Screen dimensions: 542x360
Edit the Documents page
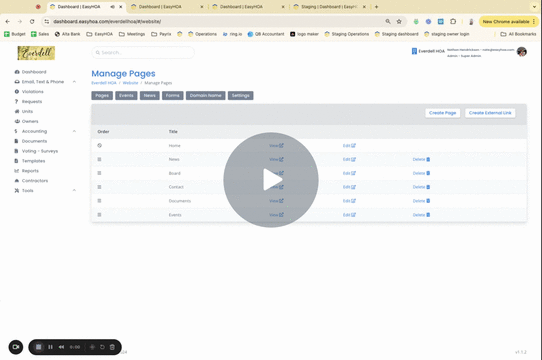click(x=349, y=201)
